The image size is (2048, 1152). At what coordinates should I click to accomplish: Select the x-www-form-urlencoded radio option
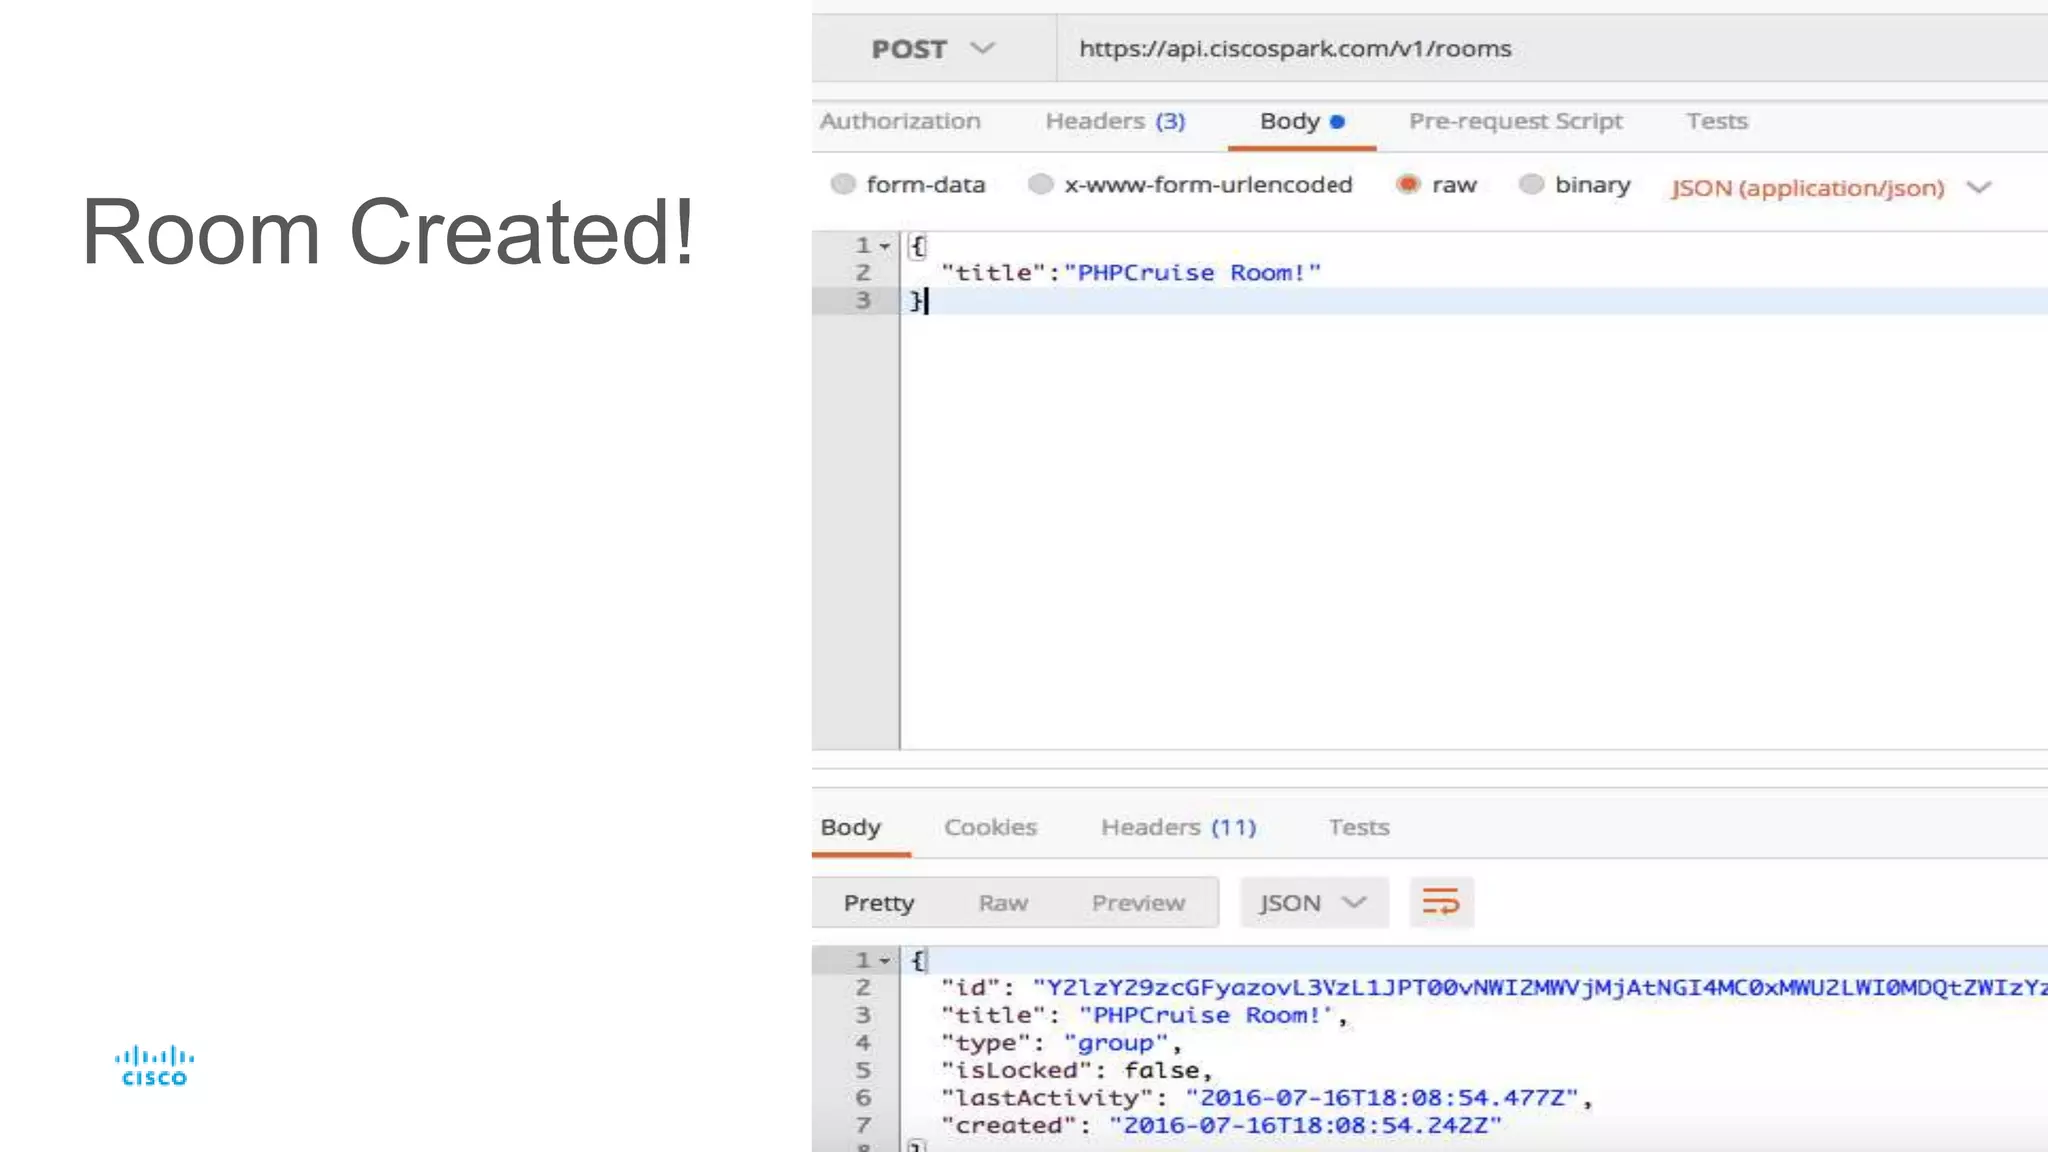pyautogui.click(x=1041, y=184)
